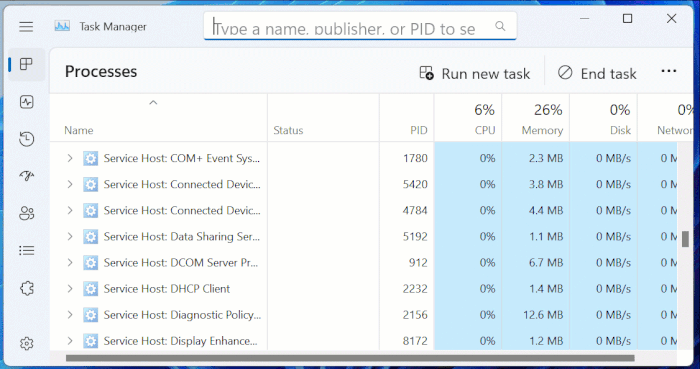Click PID value 2232
Screen dimensions: 700x369
415,289
